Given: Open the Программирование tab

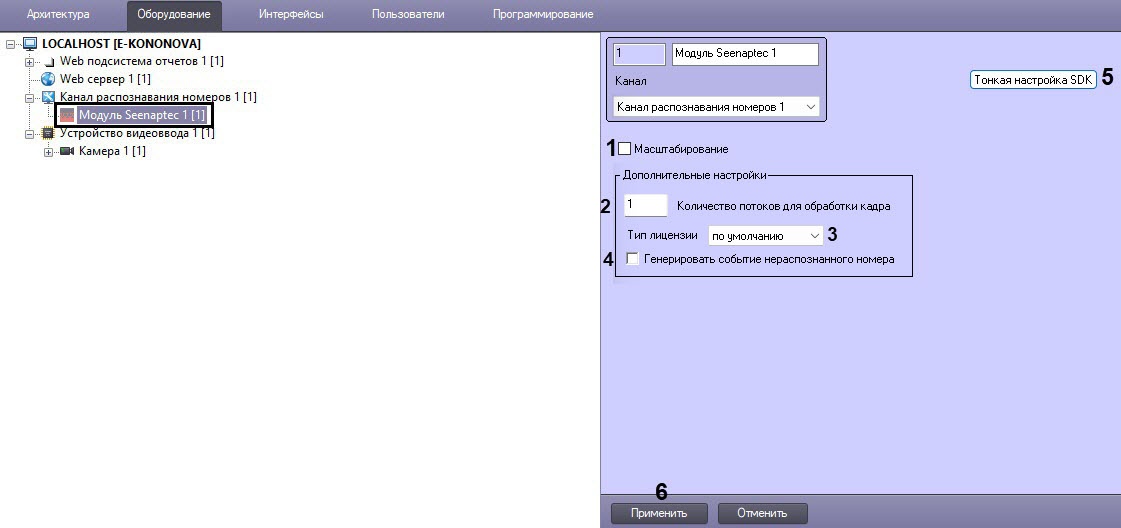Looking at the screenshot, I should click(x=543, y=14).
